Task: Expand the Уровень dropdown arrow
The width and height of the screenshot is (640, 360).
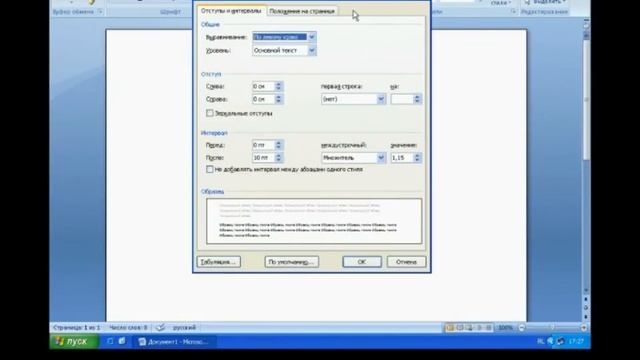Action: coord(311,51)
